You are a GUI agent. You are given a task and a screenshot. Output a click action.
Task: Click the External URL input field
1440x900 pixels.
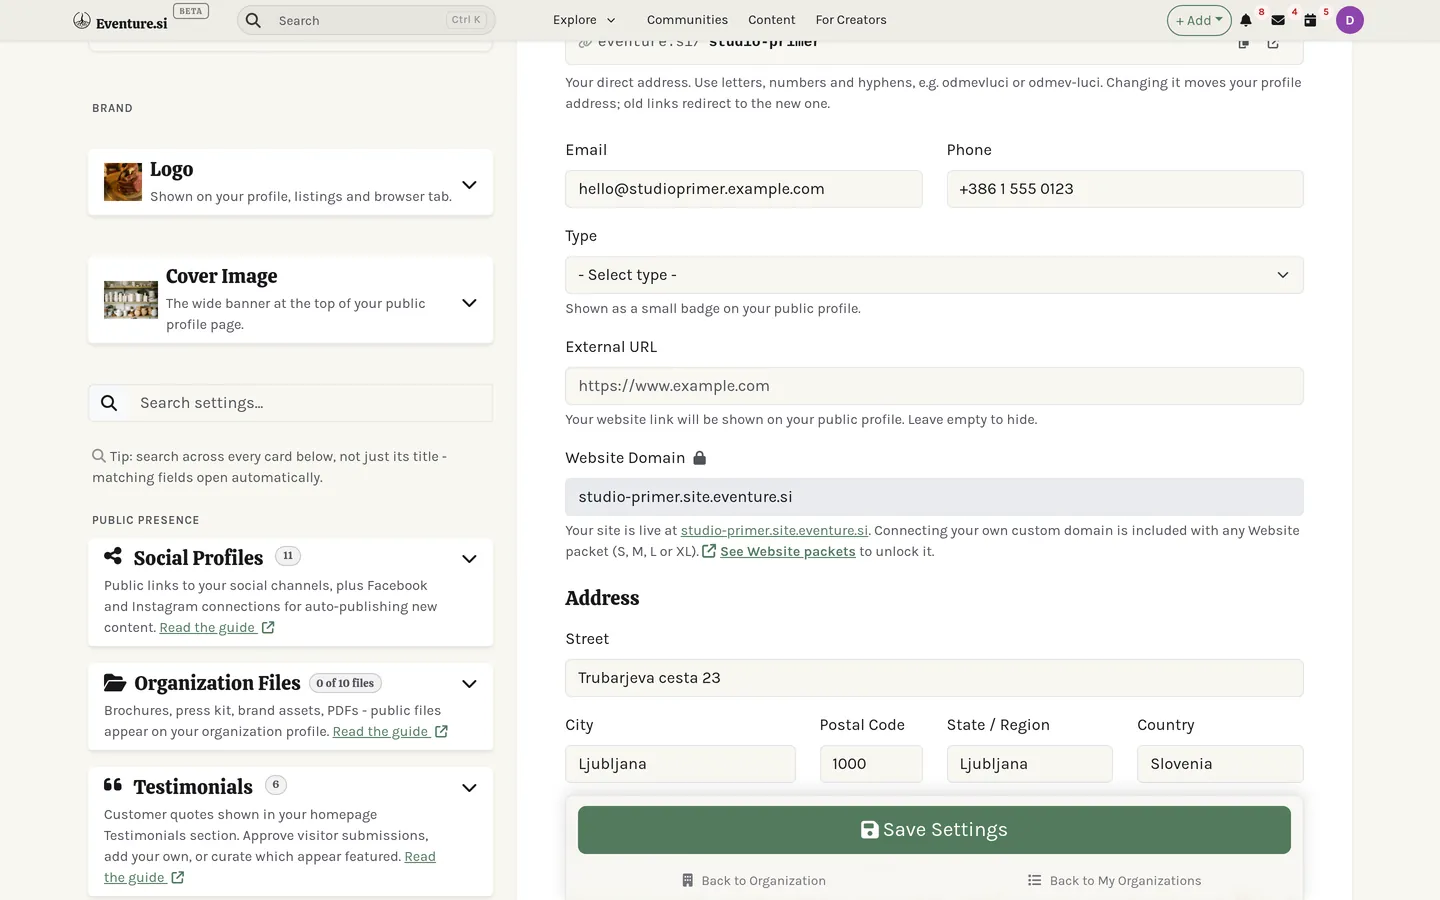click(934, 386)
